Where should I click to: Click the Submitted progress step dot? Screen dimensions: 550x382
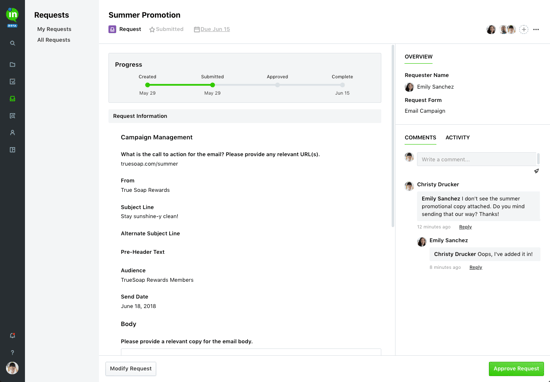pyautogui.click(x=213, y=85)
